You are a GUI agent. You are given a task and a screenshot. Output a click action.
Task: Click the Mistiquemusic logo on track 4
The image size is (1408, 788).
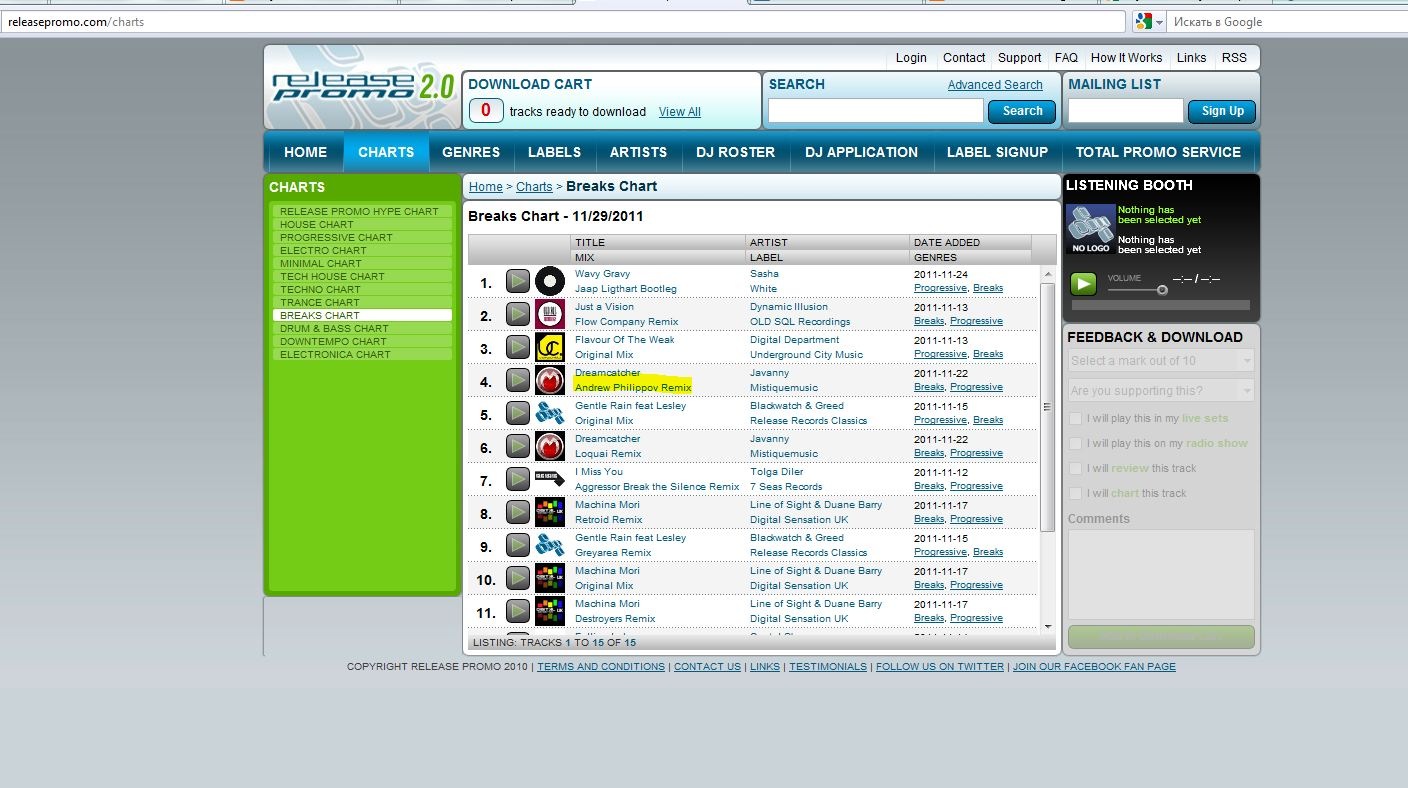point(550,380)
